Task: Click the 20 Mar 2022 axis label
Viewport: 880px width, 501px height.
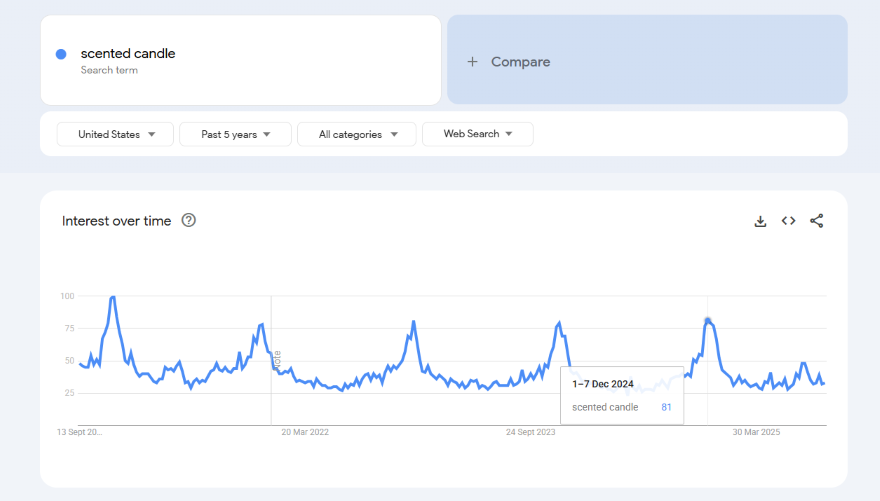Action: (x=305, y=432)
